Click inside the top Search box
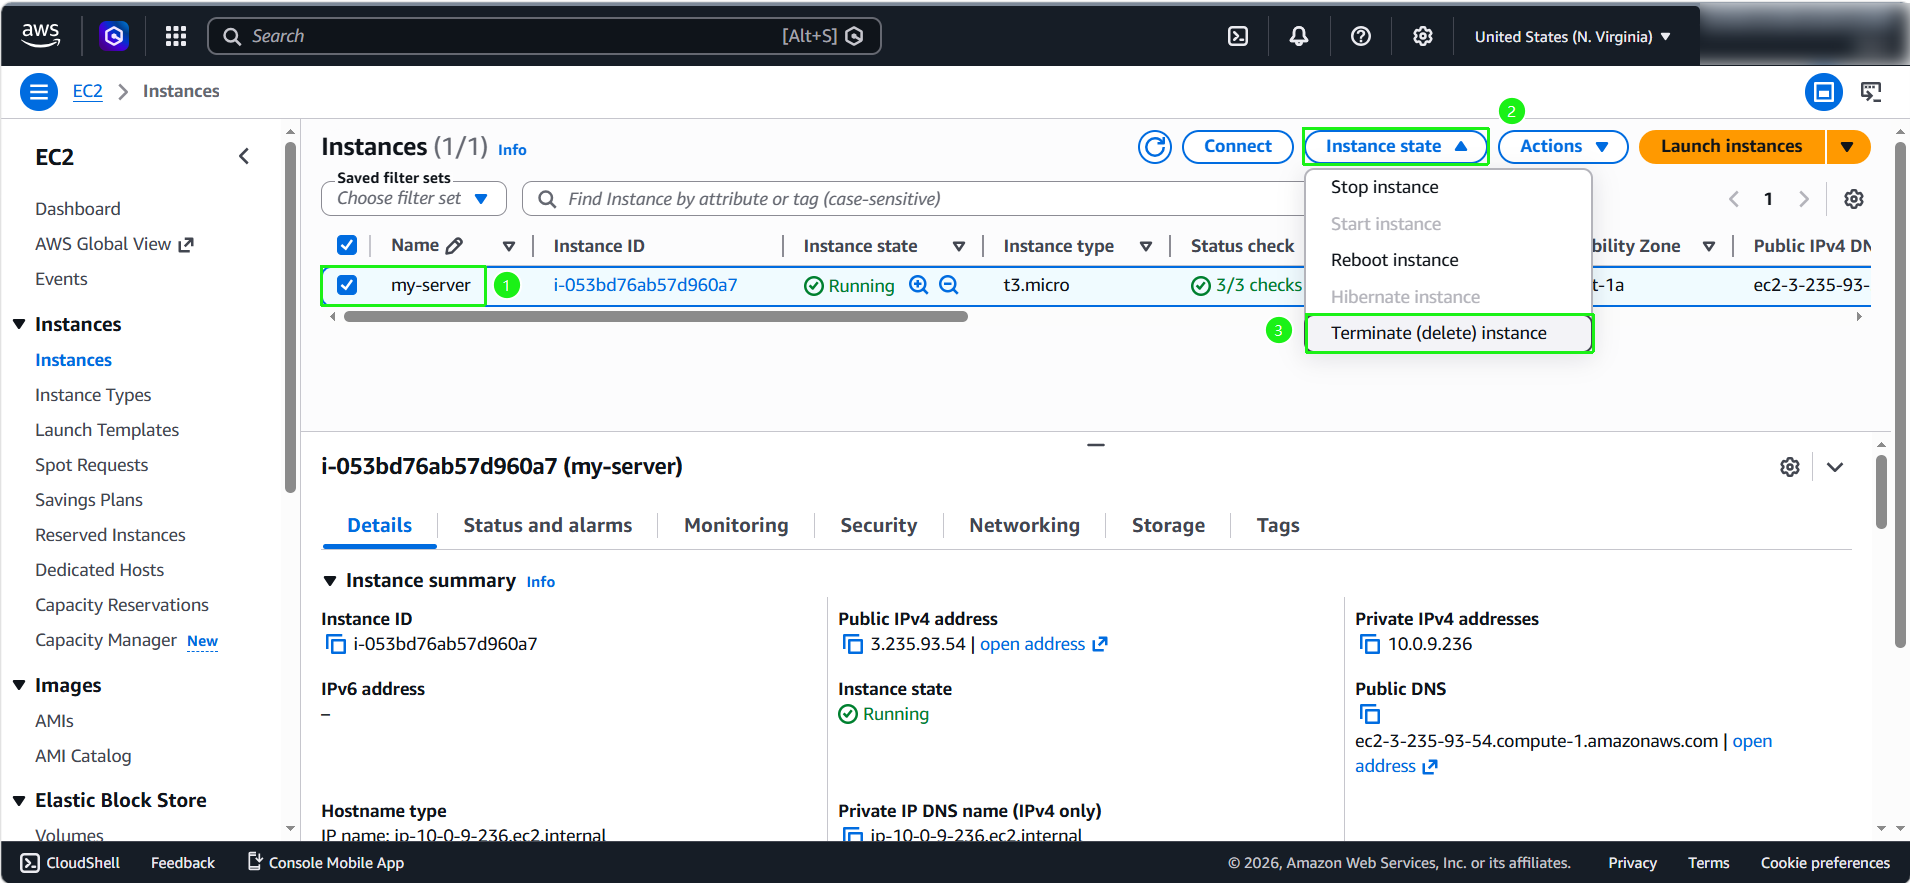 (544, 36)
